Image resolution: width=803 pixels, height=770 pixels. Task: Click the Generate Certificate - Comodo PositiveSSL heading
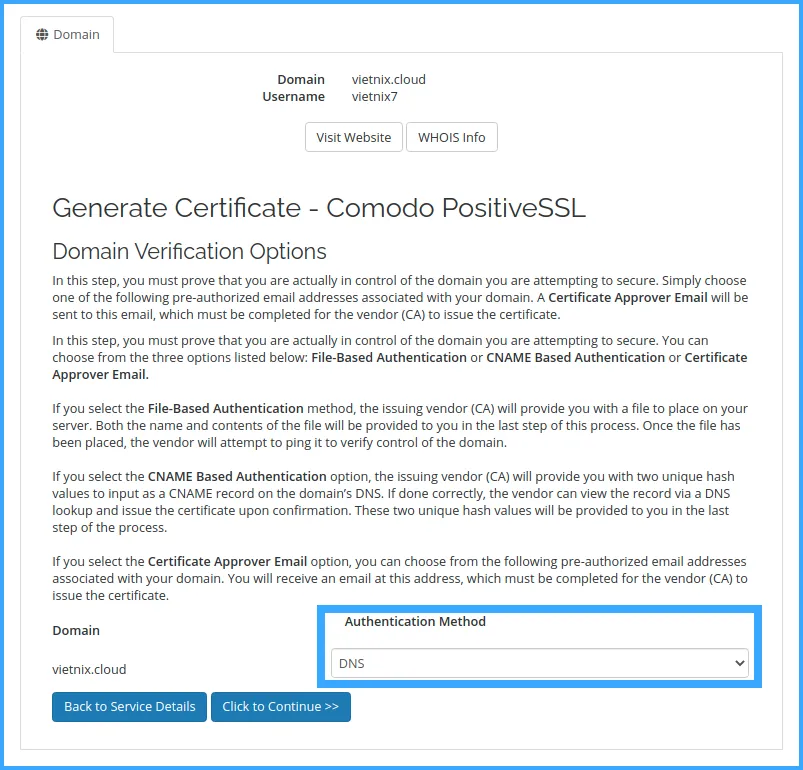pyautogui.click(x=318, y=208)
